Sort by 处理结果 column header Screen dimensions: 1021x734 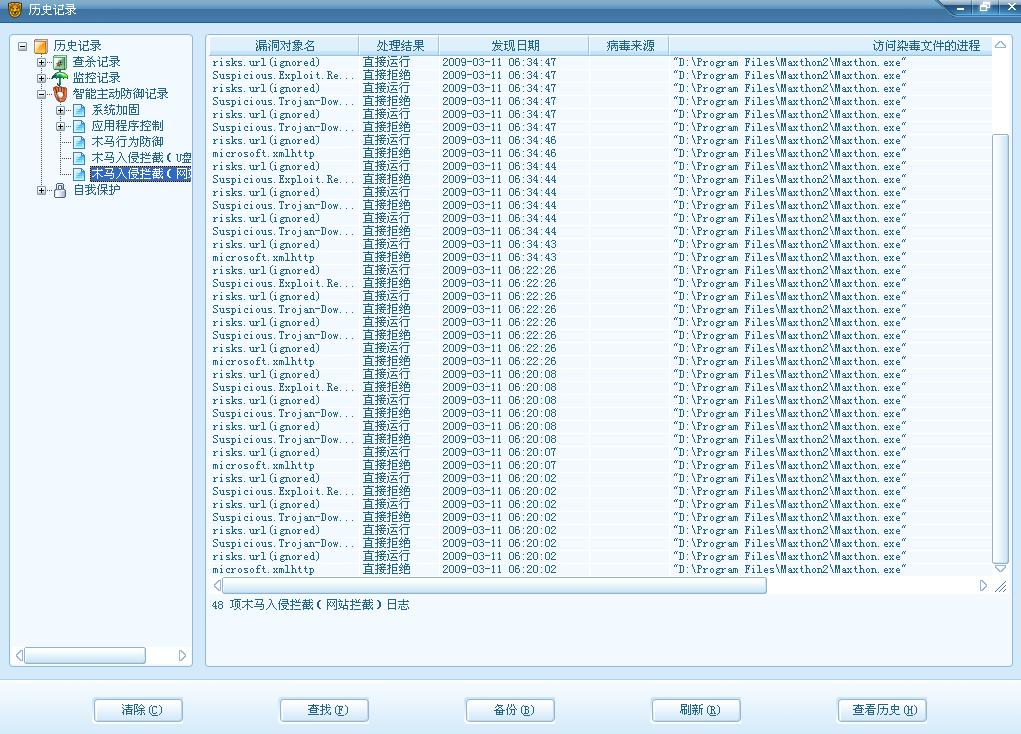(x=399, y=46)
